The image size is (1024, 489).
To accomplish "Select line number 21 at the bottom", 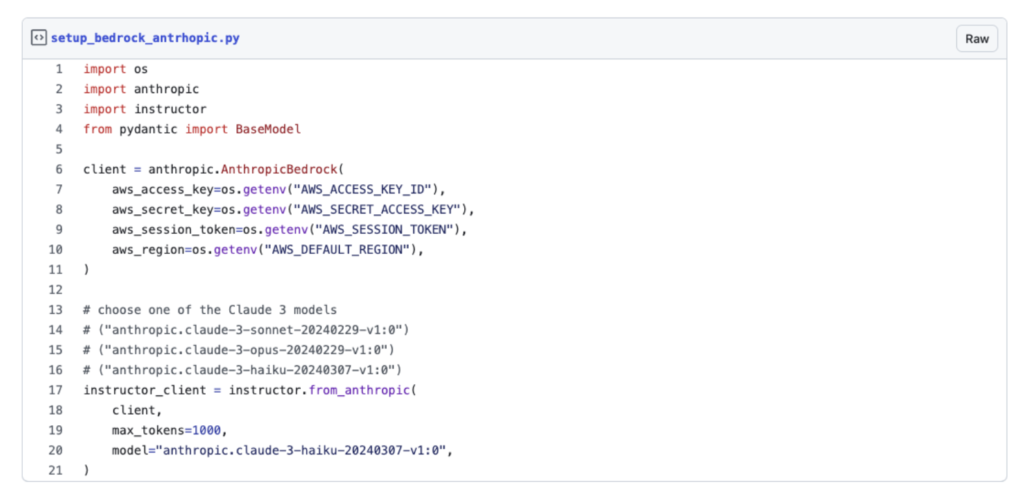I will click(56, 469).
